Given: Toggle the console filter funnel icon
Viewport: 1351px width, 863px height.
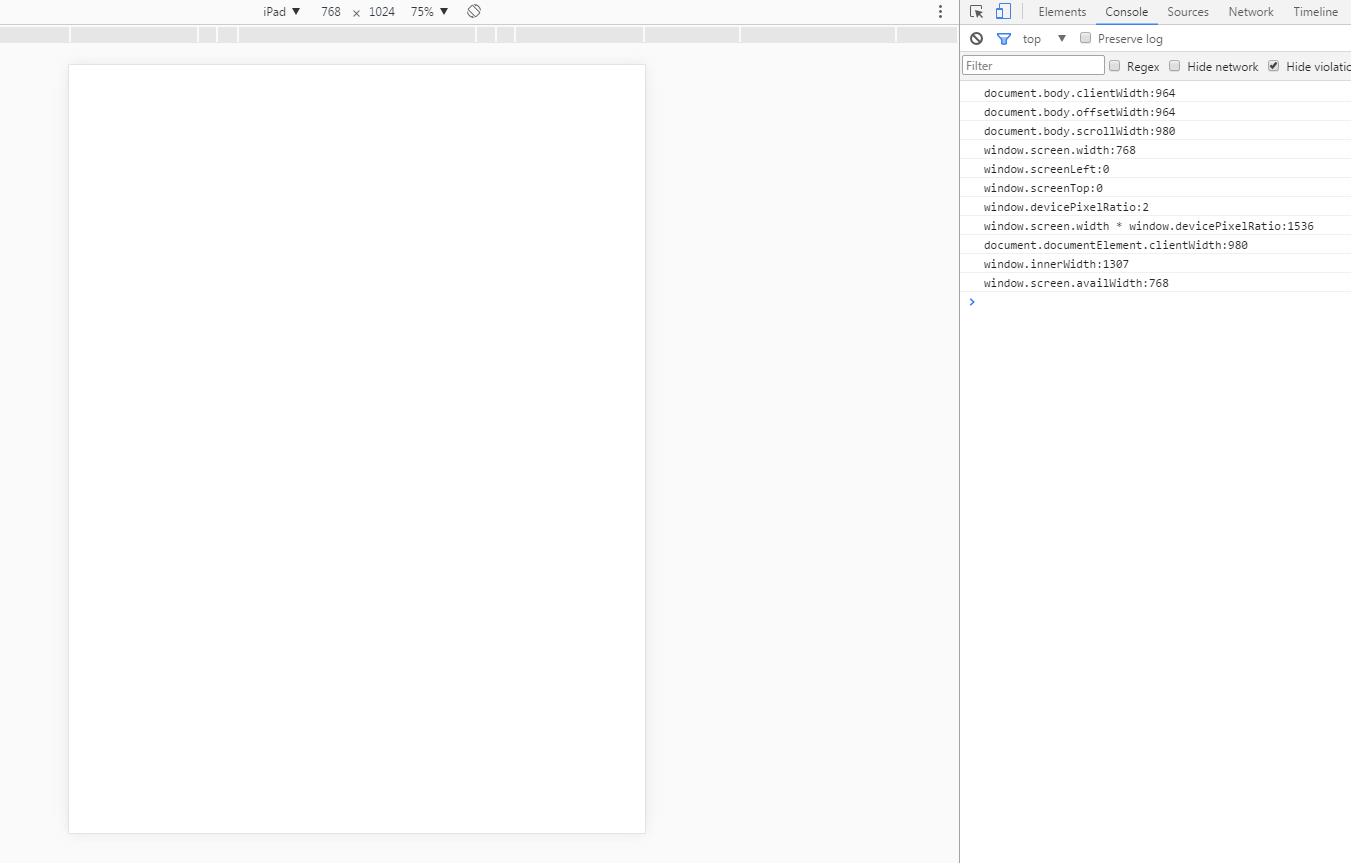Looking at the screenshot, I should 1004,39.
